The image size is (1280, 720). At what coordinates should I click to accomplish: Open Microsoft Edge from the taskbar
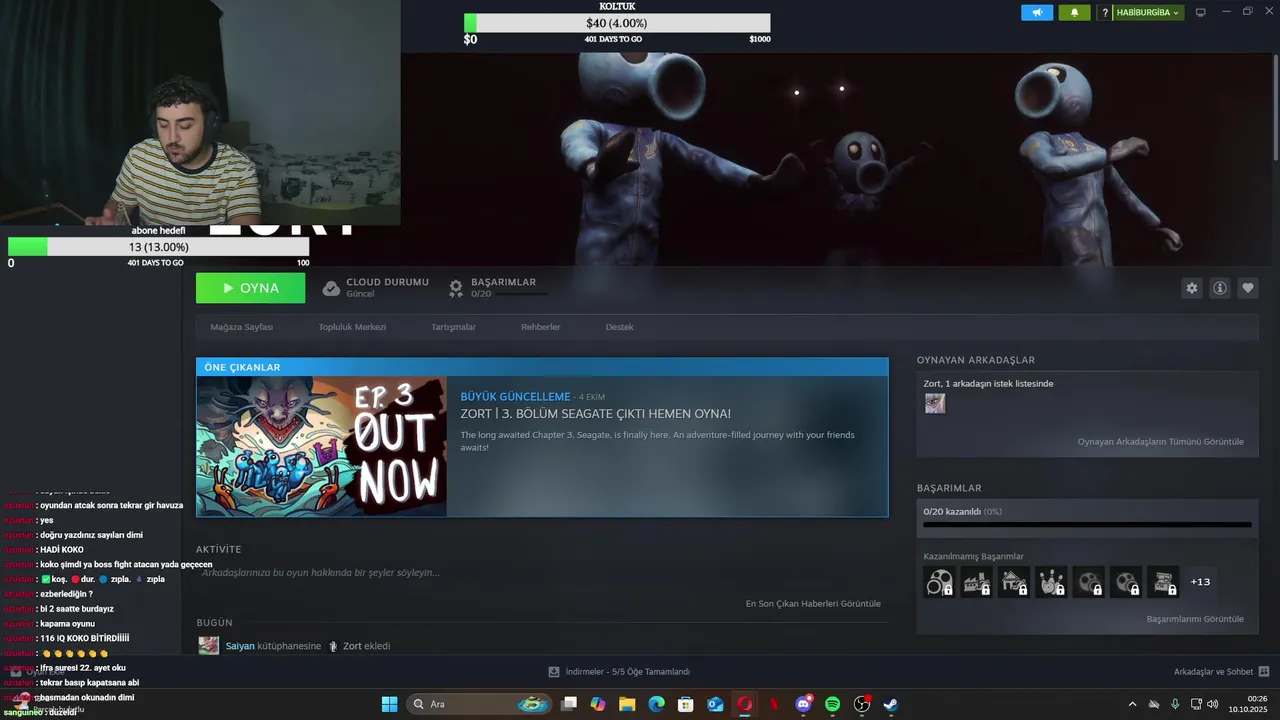(x=656, y=704)
